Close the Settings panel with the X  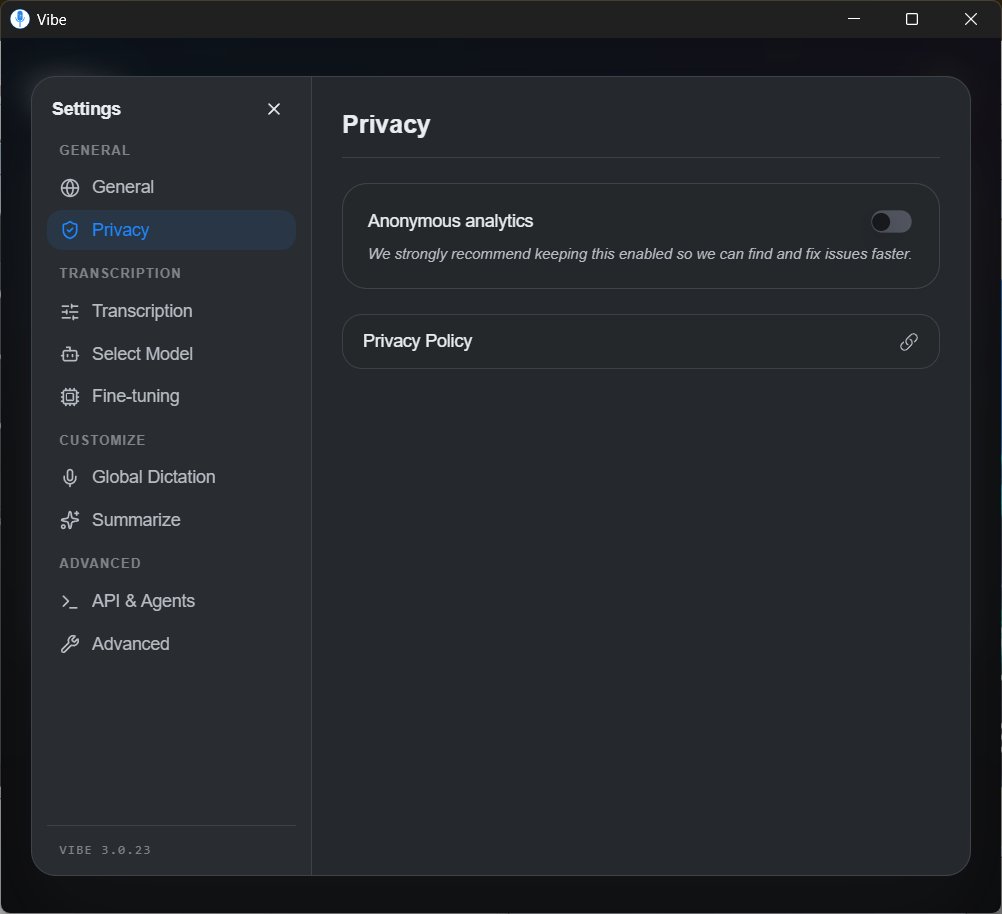pyautogui.click(x=274, y=109)
